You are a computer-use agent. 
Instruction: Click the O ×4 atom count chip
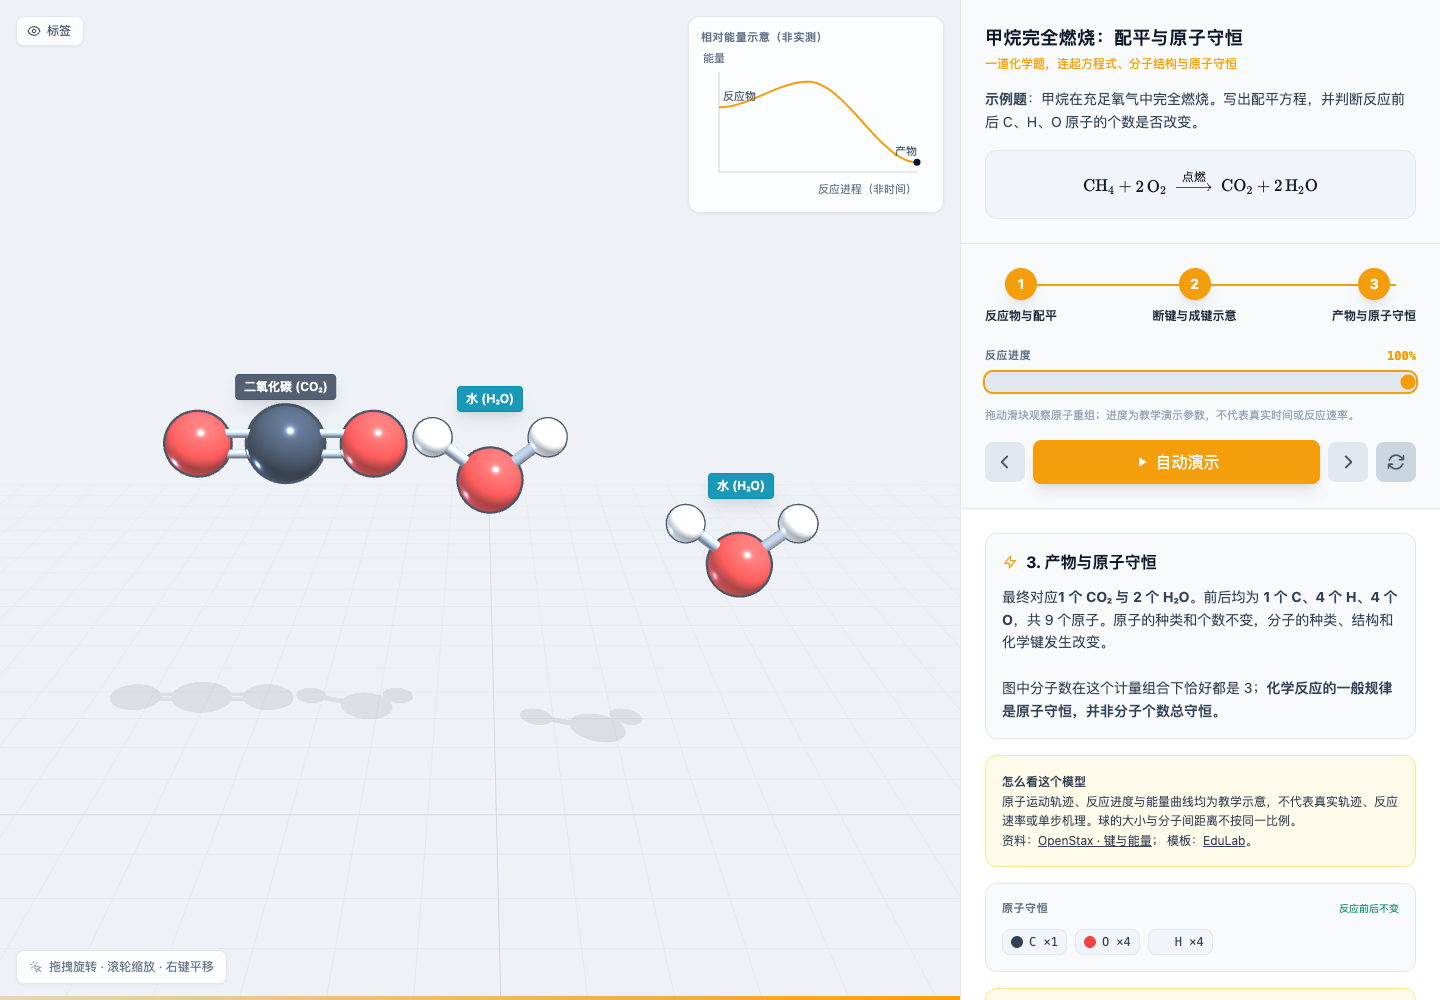[x=1107, y=942]
